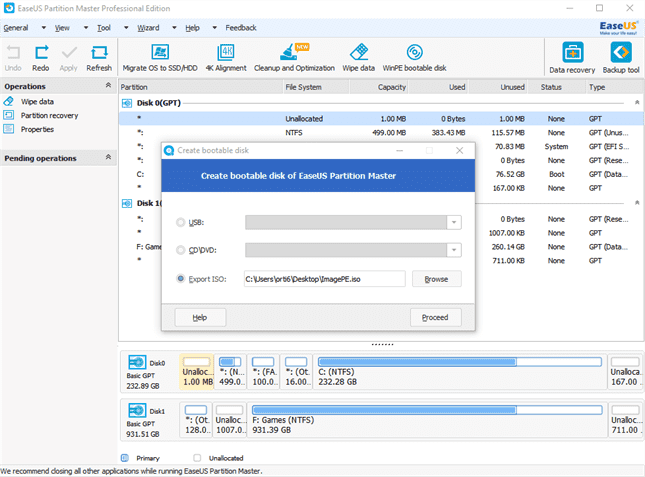Screen dimensions: 645x477
Task: Select Disk1 1007 KB unallocated block
Action: pyautogui.click(x=230, y=420)
